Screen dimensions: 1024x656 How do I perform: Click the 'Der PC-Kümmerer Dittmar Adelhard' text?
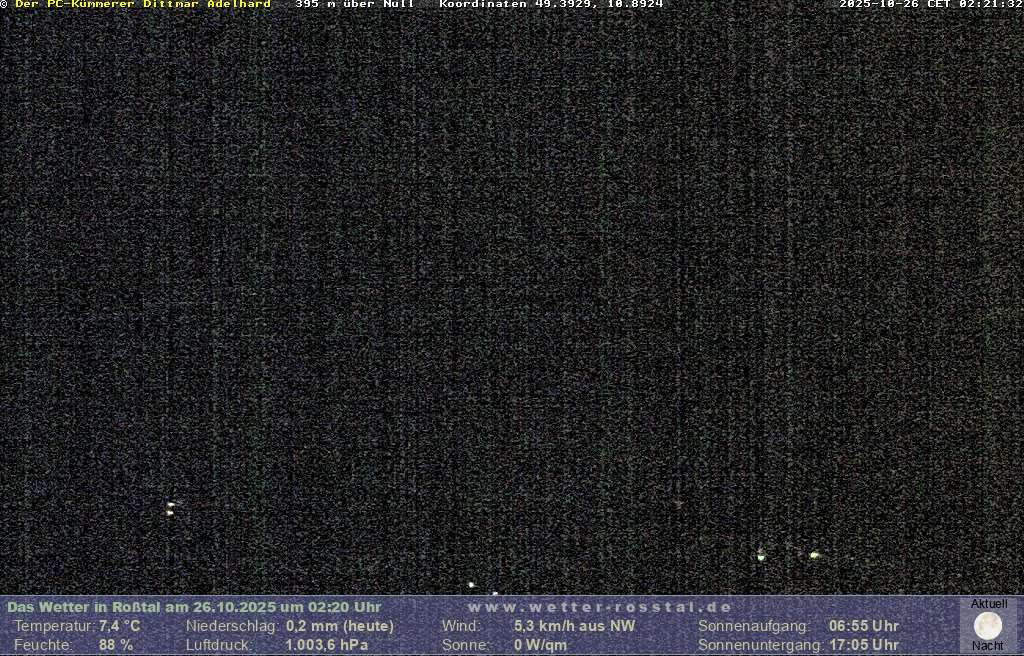tap(143, 5)
